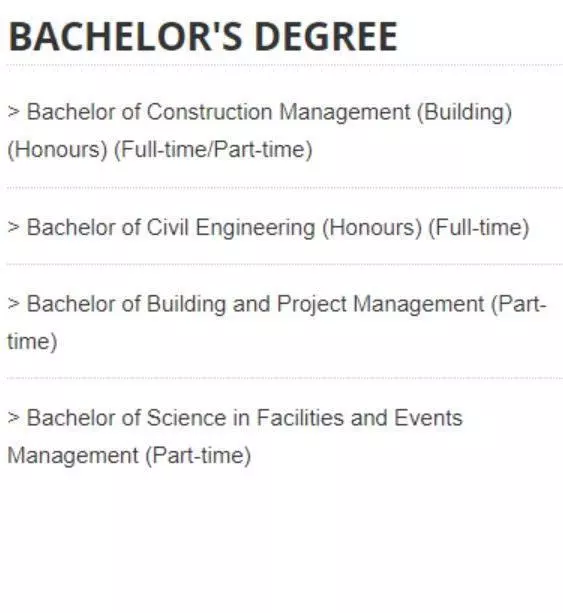Click the arrow marker before Building and Project entry

click(x=13, y=303)
